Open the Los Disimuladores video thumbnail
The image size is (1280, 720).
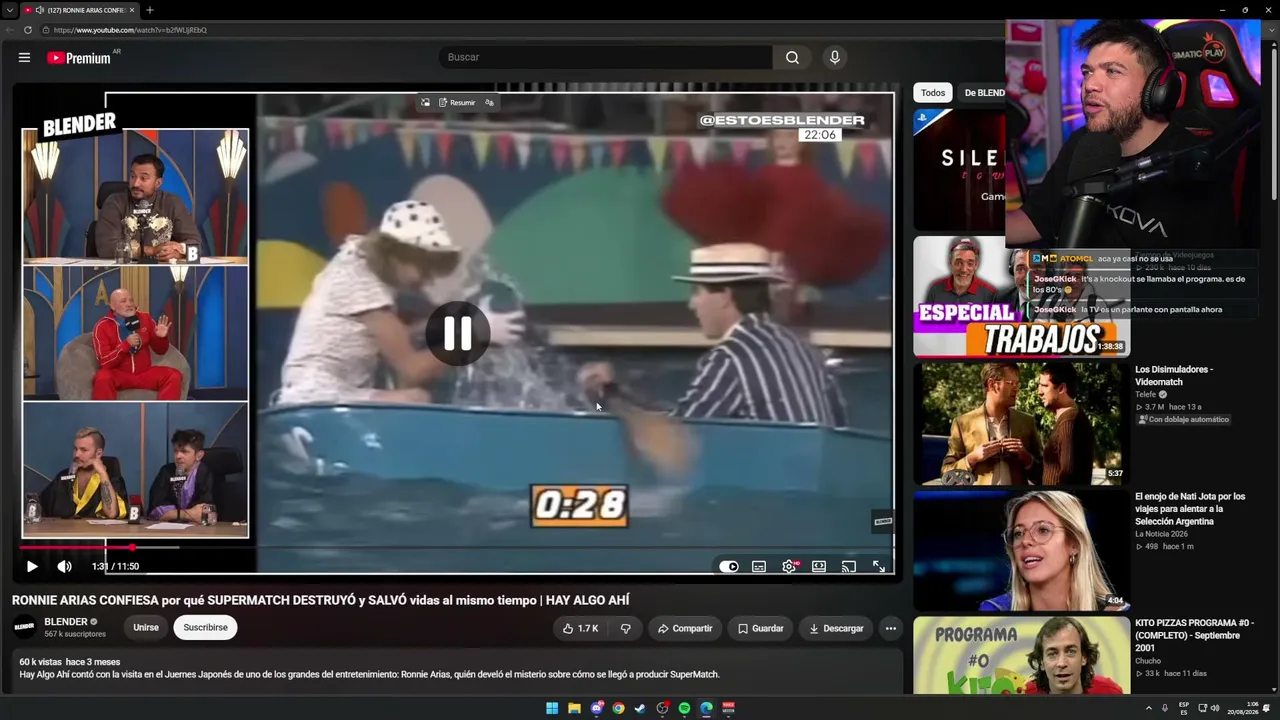(1021, 423)
